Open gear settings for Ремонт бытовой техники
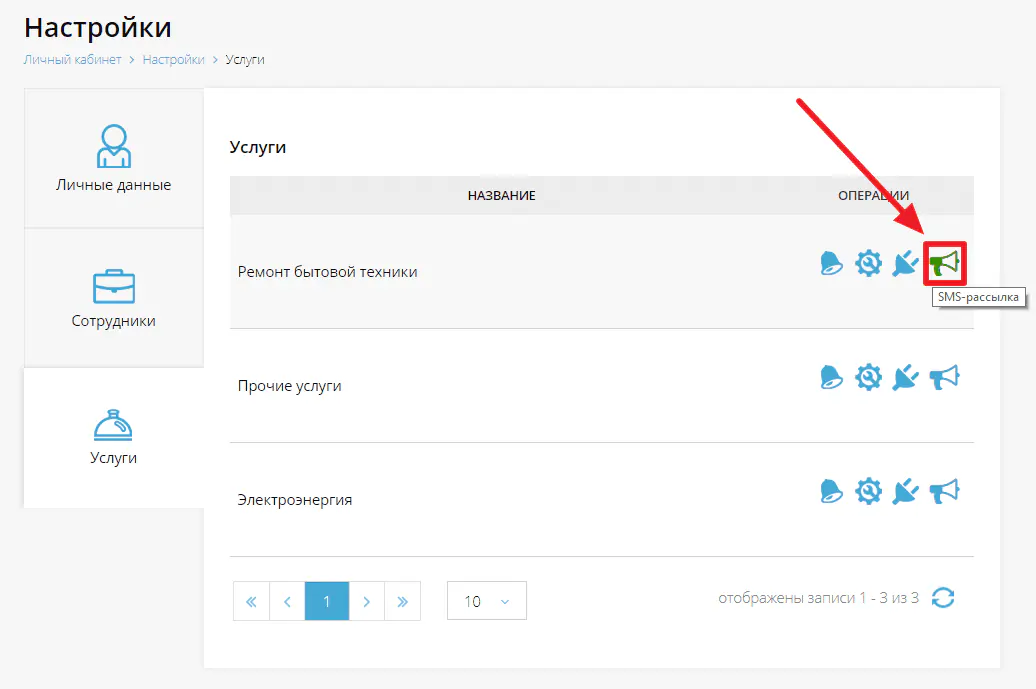The width and height of the screenshot is (1036, 689). 868,264
